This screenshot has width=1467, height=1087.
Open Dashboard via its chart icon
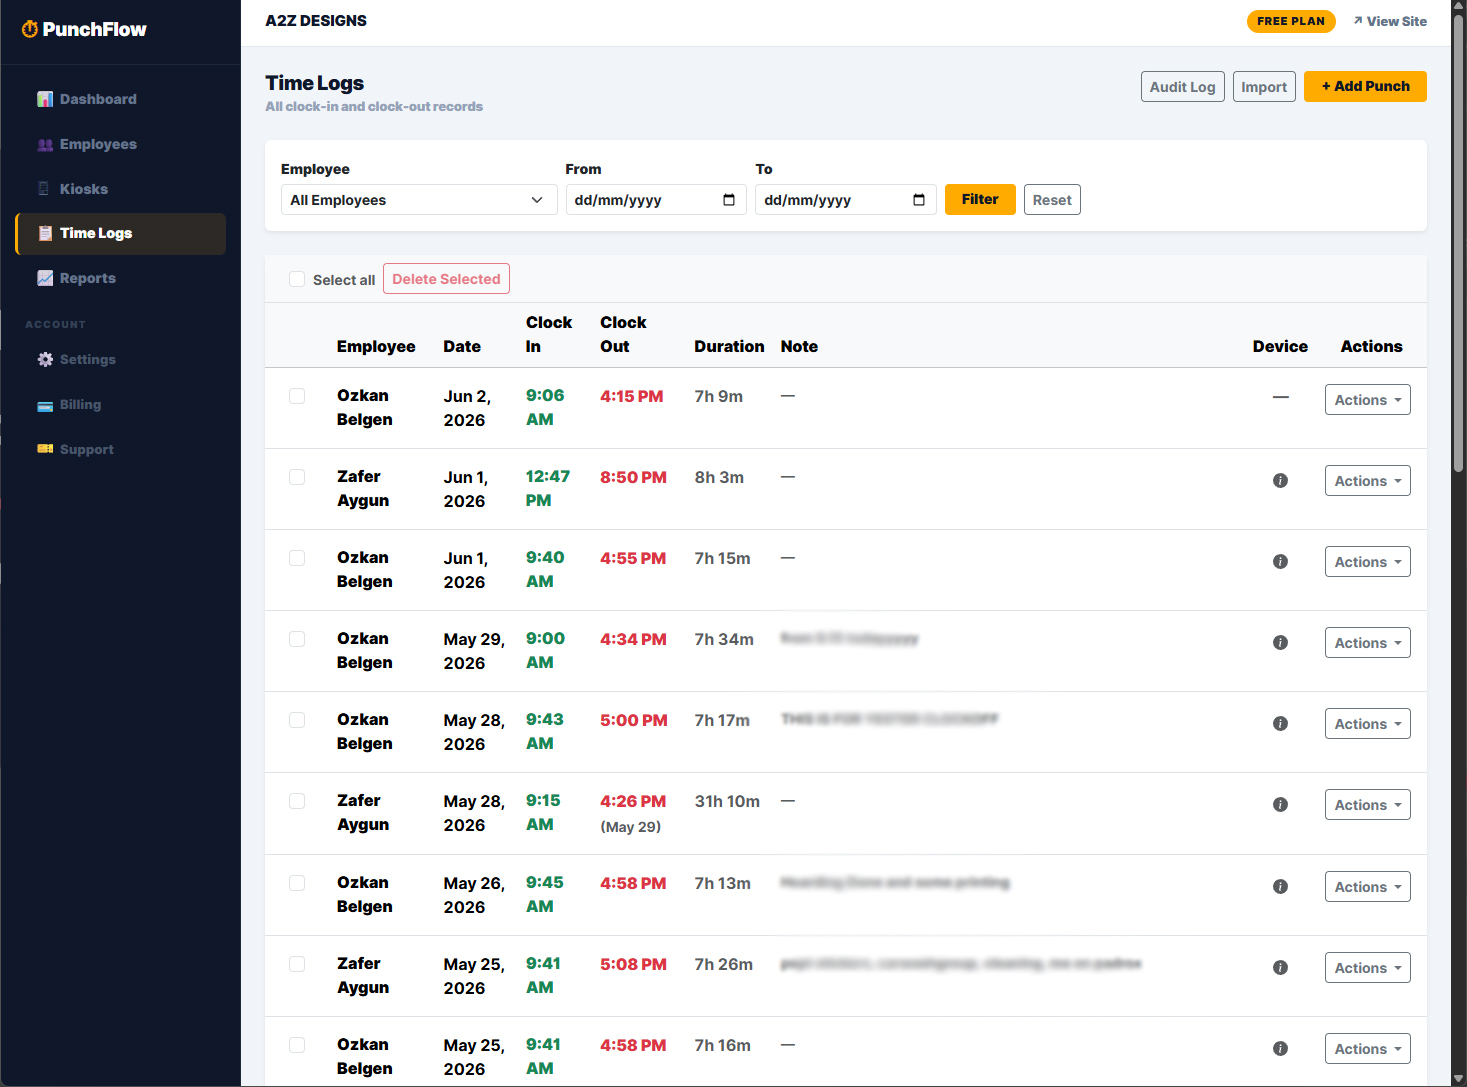click(45, 99)
